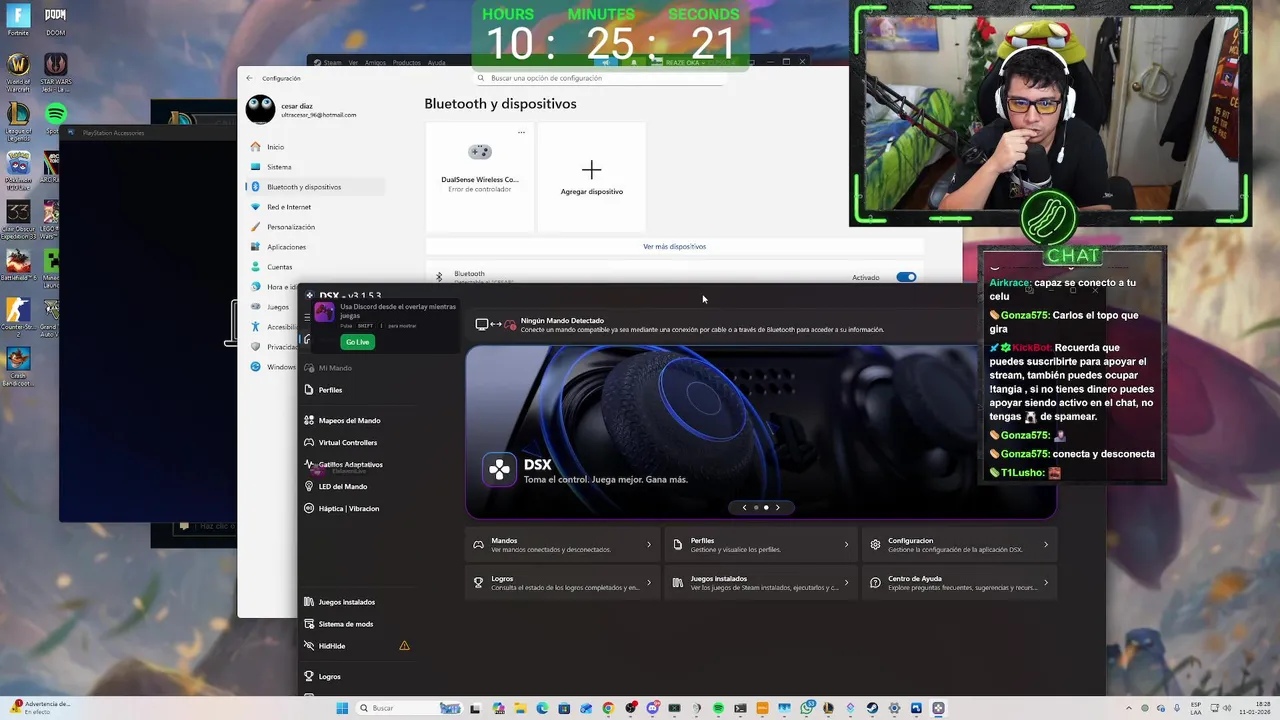Open Chrome from the taskbar
Screen dimensions: 1280x720
[x=608, y=708]
